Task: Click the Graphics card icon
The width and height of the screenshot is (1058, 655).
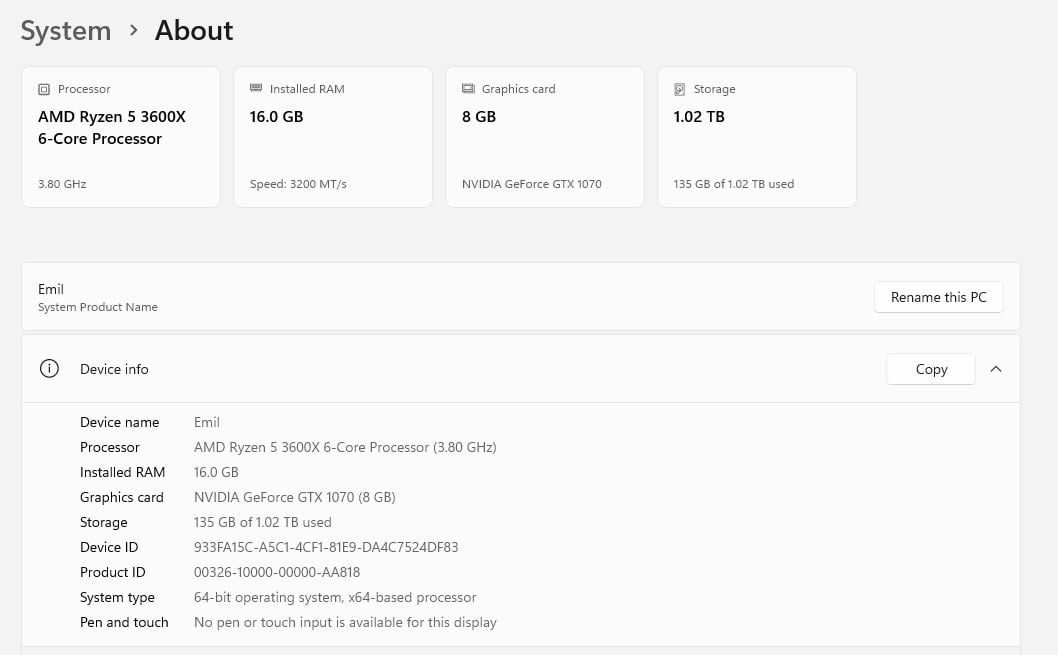Action: coord(468,88)
